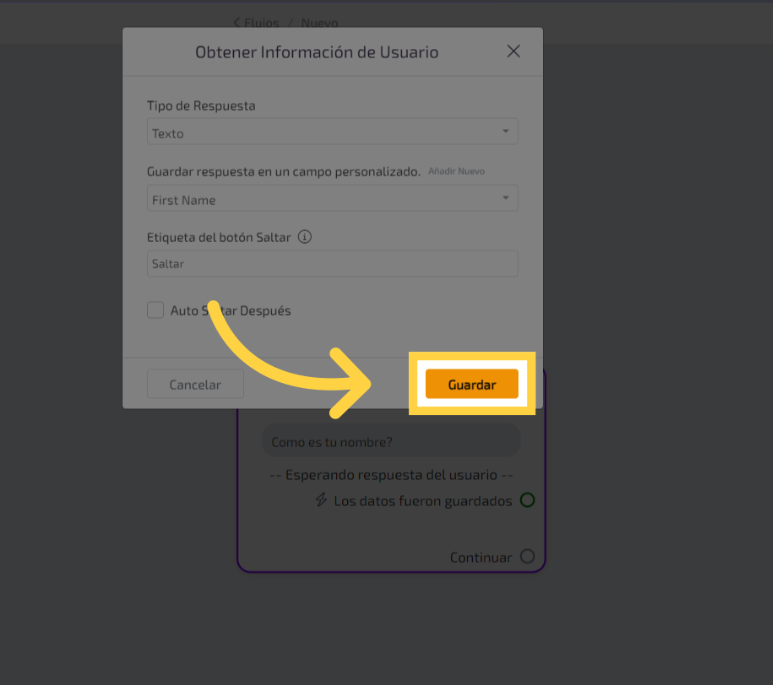Select the green connector circle next to datos guardados
This screenshot has width=773, height=685.
[527, 500]
